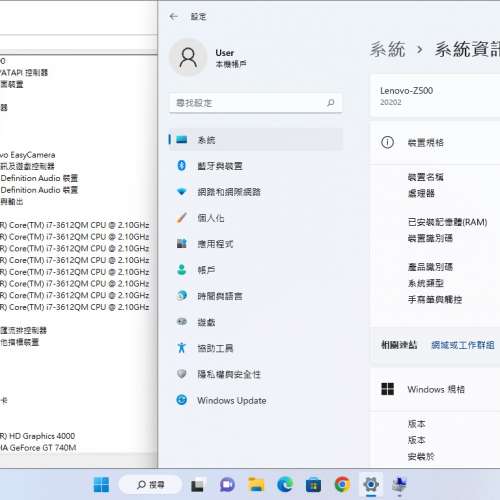Go to 帳戶 accounts section
Viewport: 500px width, 500px height.
256,270
